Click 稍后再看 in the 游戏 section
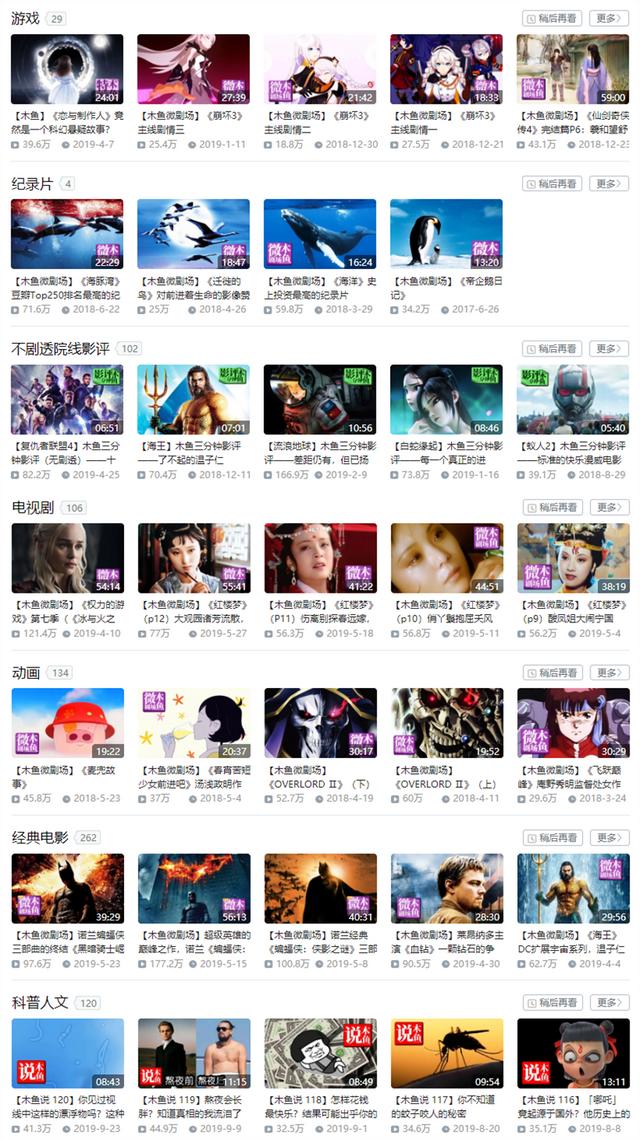The height and width of the screenshot is (1139, 640). [551, 18]
